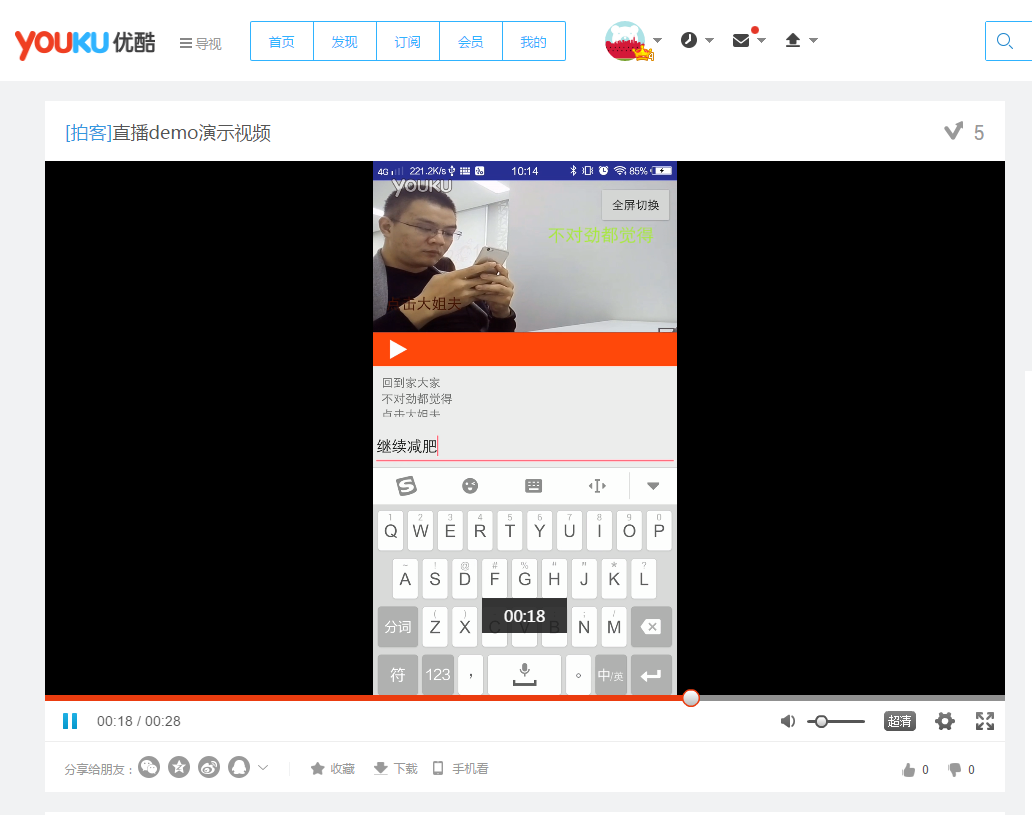Collapse the keyboard with the down arrow

653,486
